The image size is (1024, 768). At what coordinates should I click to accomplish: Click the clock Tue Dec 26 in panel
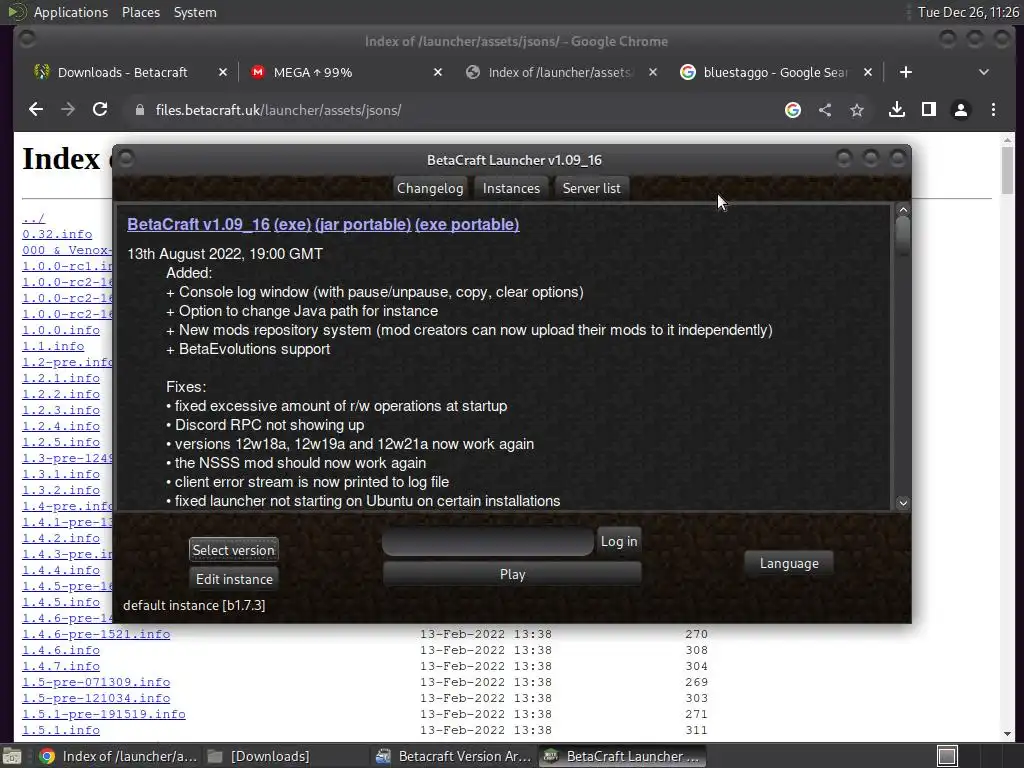pos(968,12)
